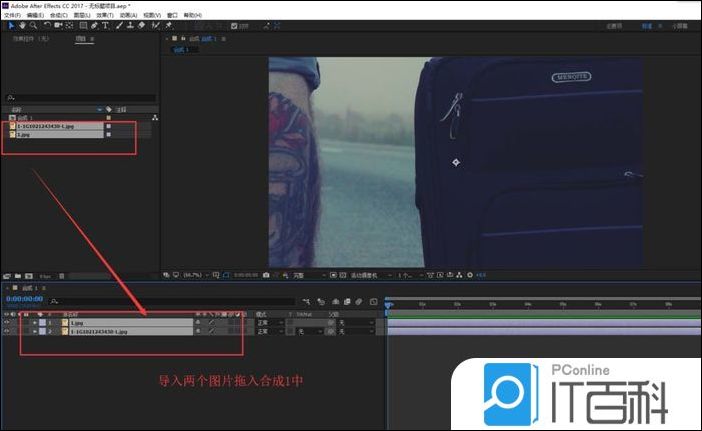Hide layer 1 using its eye icon

[6, 322]
